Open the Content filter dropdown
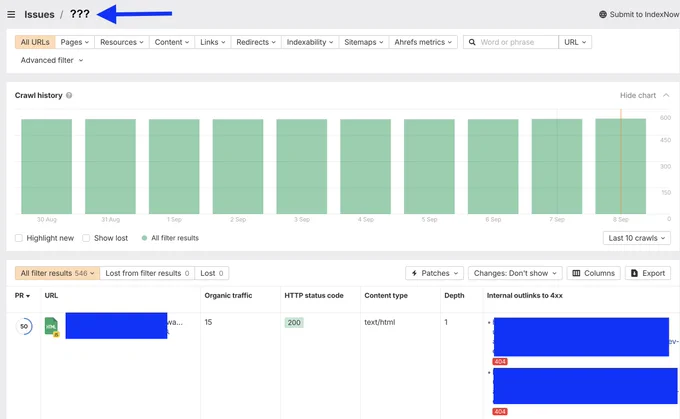 pyautogui.click(x=172, y=42)
